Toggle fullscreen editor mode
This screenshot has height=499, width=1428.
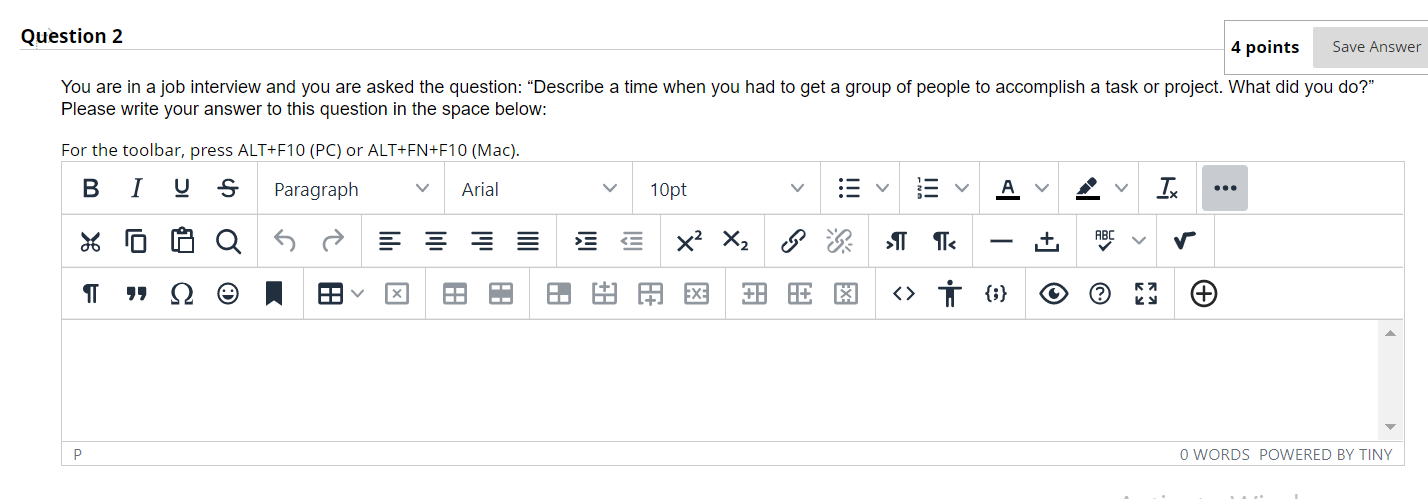[x=1145, y=294]
